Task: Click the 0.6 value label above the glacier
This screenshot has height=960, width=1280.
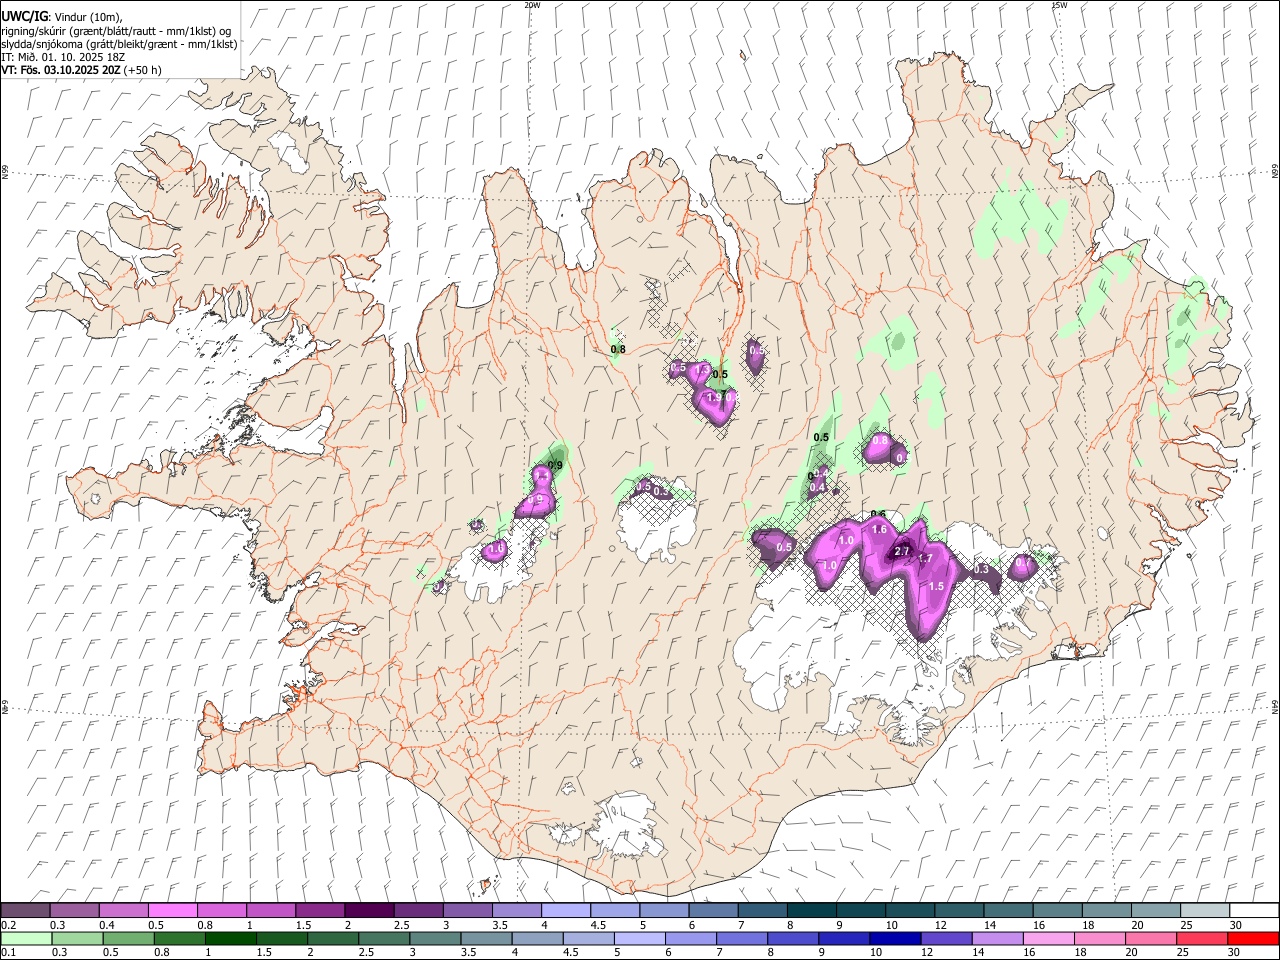Action: pyautogui.click(x=878, y=514)
